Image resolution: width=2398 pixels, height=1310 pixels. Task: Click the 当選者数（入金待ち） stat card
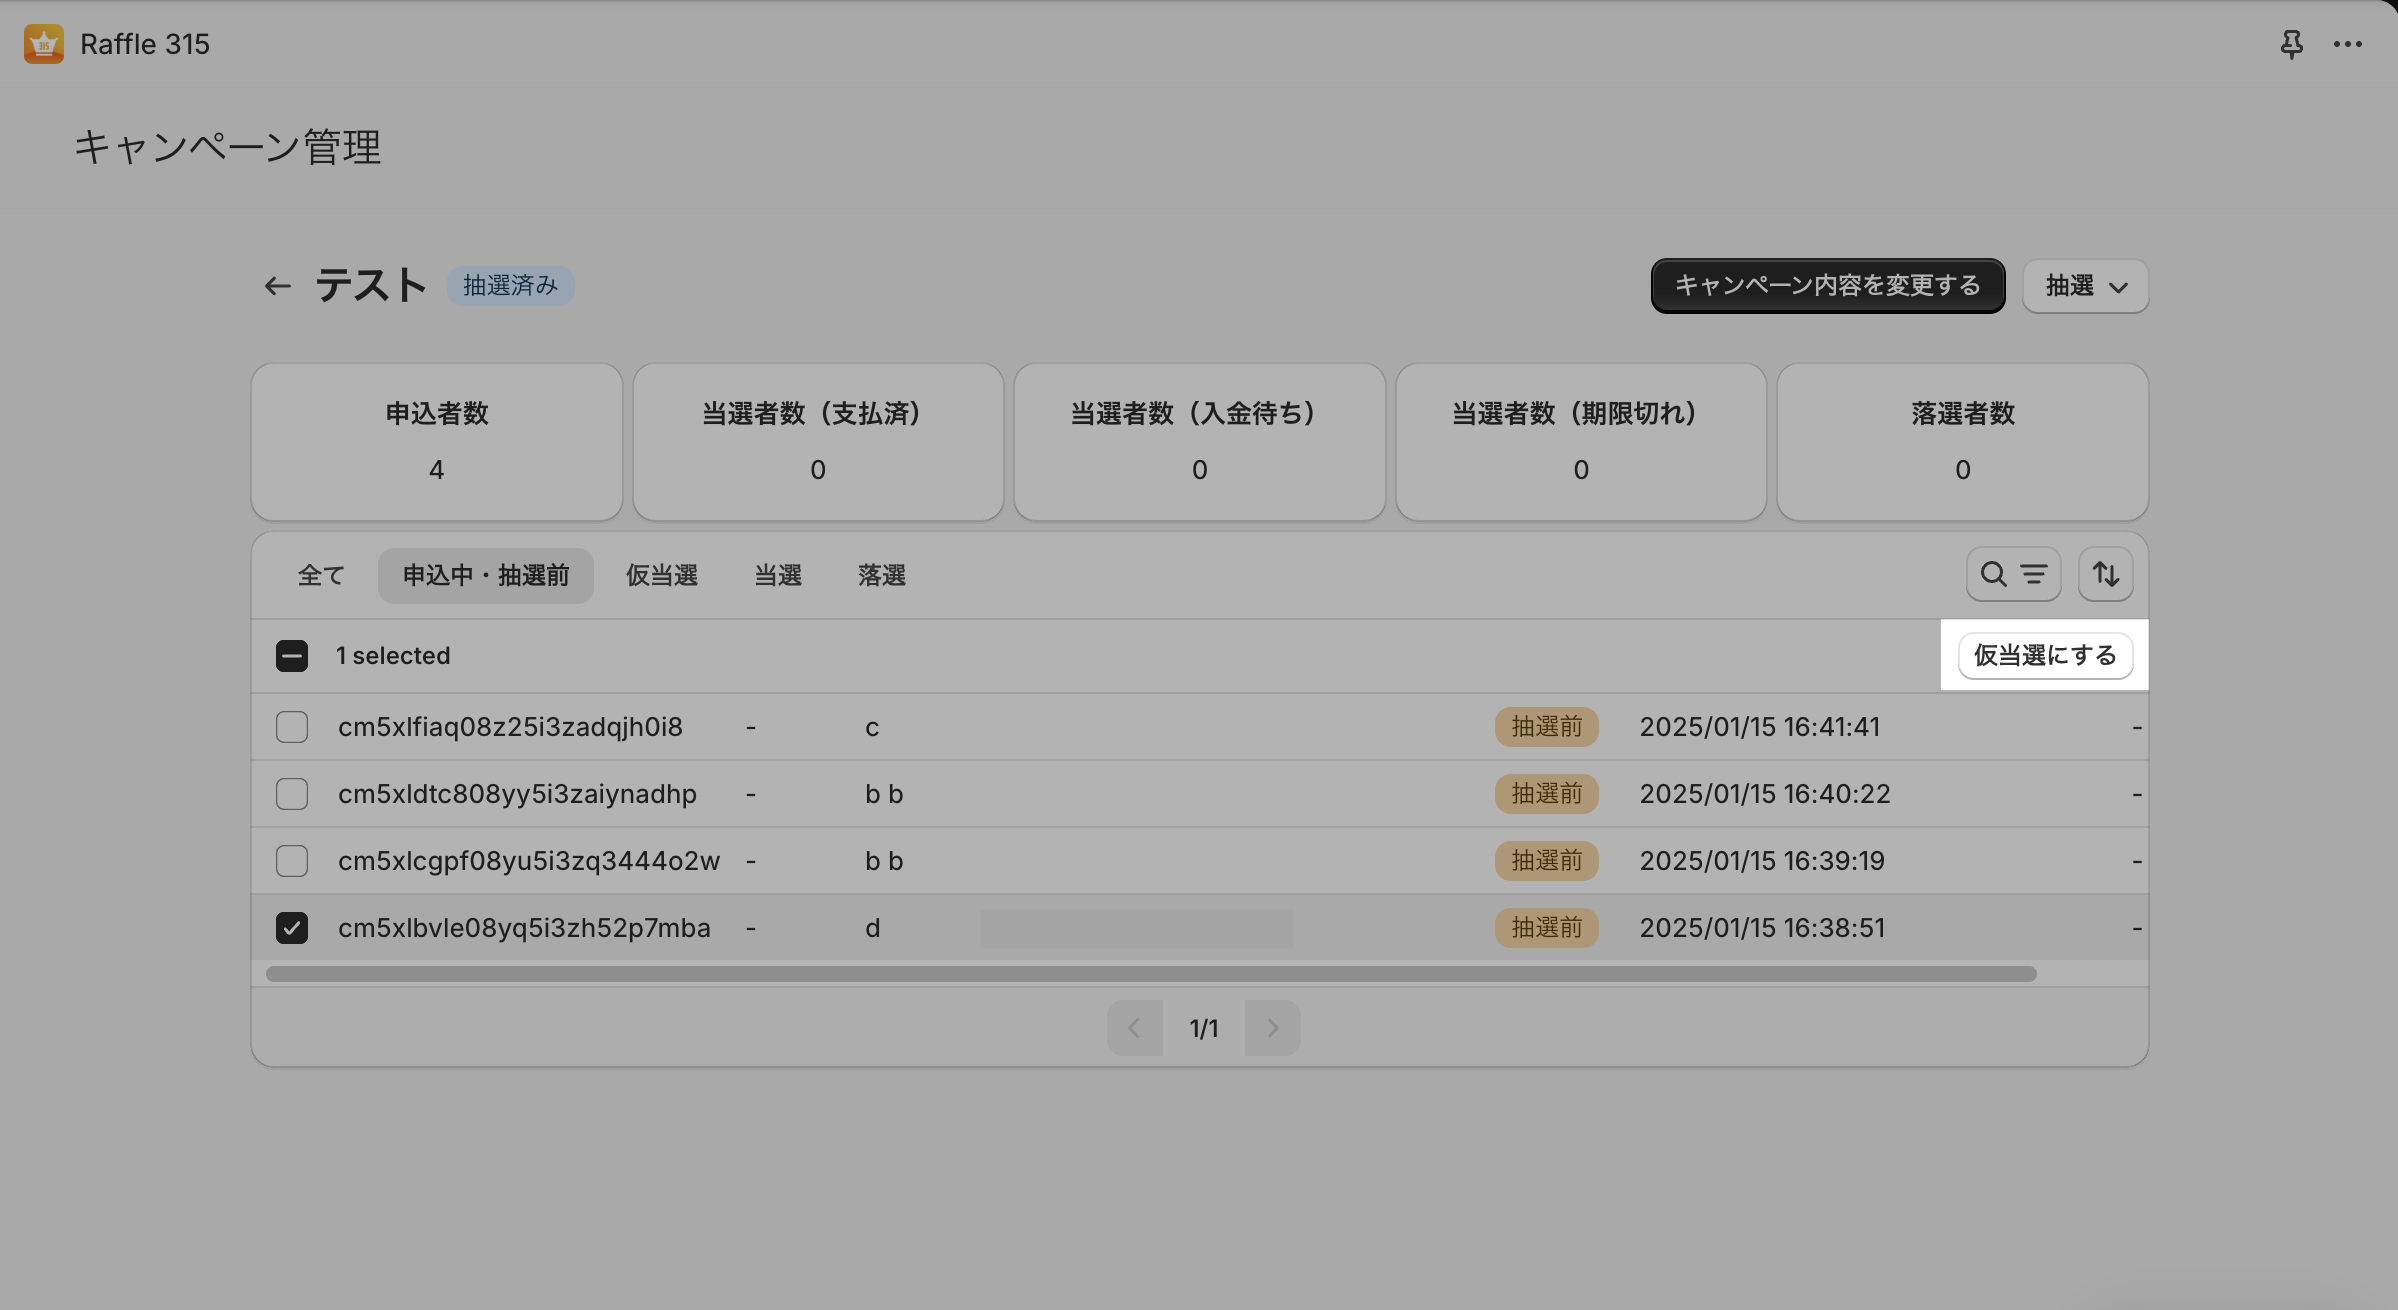(x=1199, y=441)
